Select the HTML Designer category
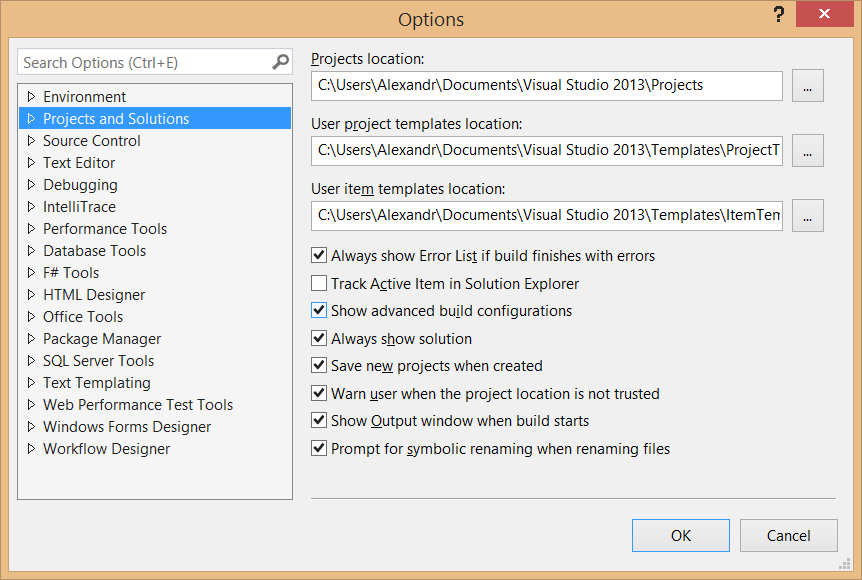The image size is (862, 580). point(94,295)
